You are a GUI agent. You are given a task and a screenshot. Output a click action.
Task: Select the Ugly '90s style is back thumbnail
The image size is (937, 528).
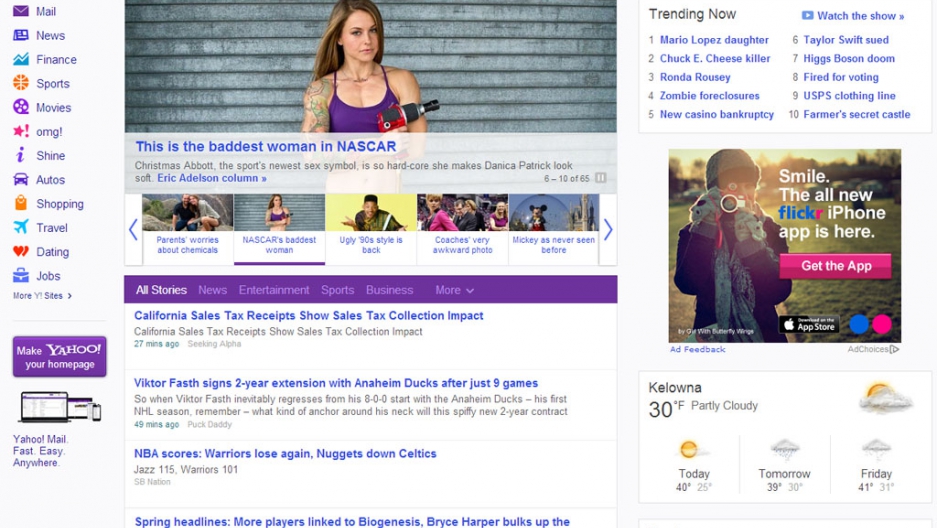click(x=371, y=228)
